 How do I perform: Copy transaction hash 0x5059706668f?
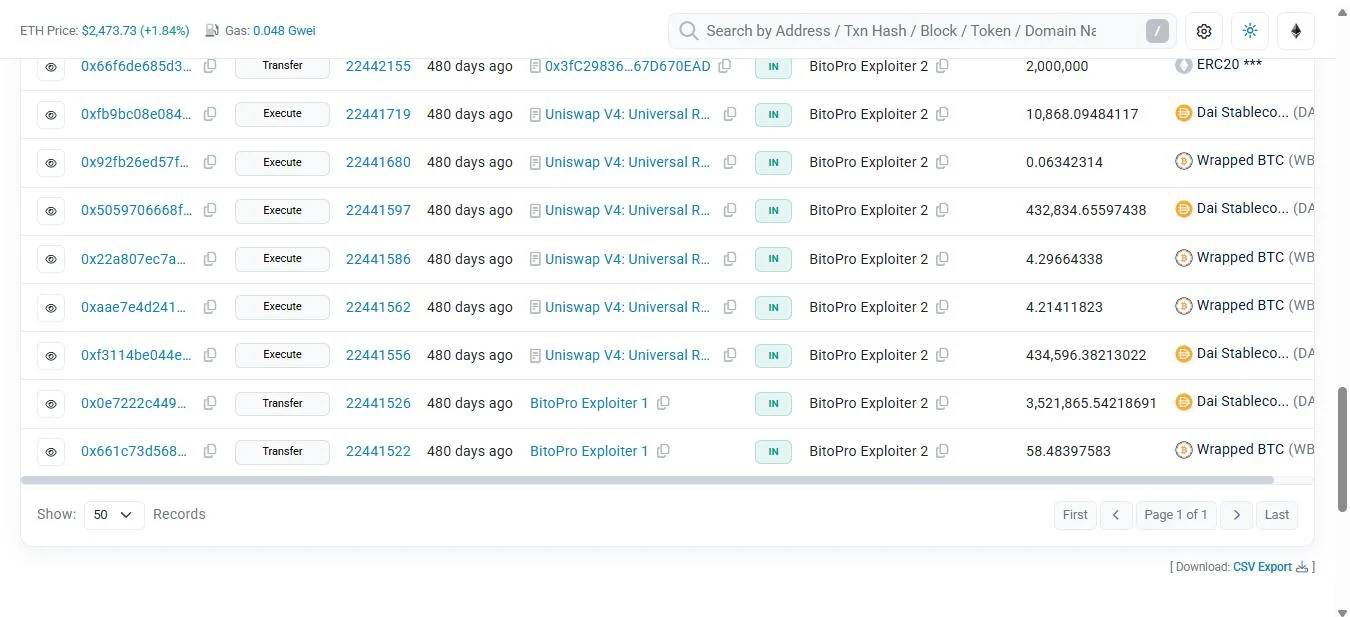(210, 210)
